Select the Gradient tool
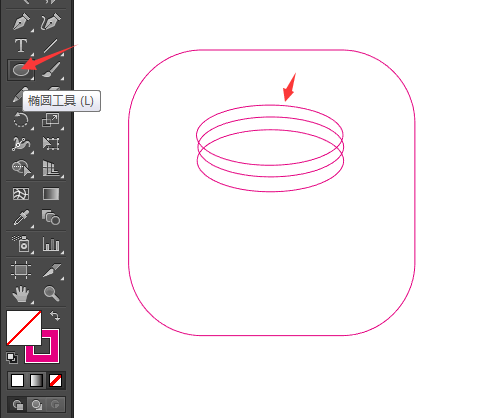478x418 pixels. (x=51, y=194)
